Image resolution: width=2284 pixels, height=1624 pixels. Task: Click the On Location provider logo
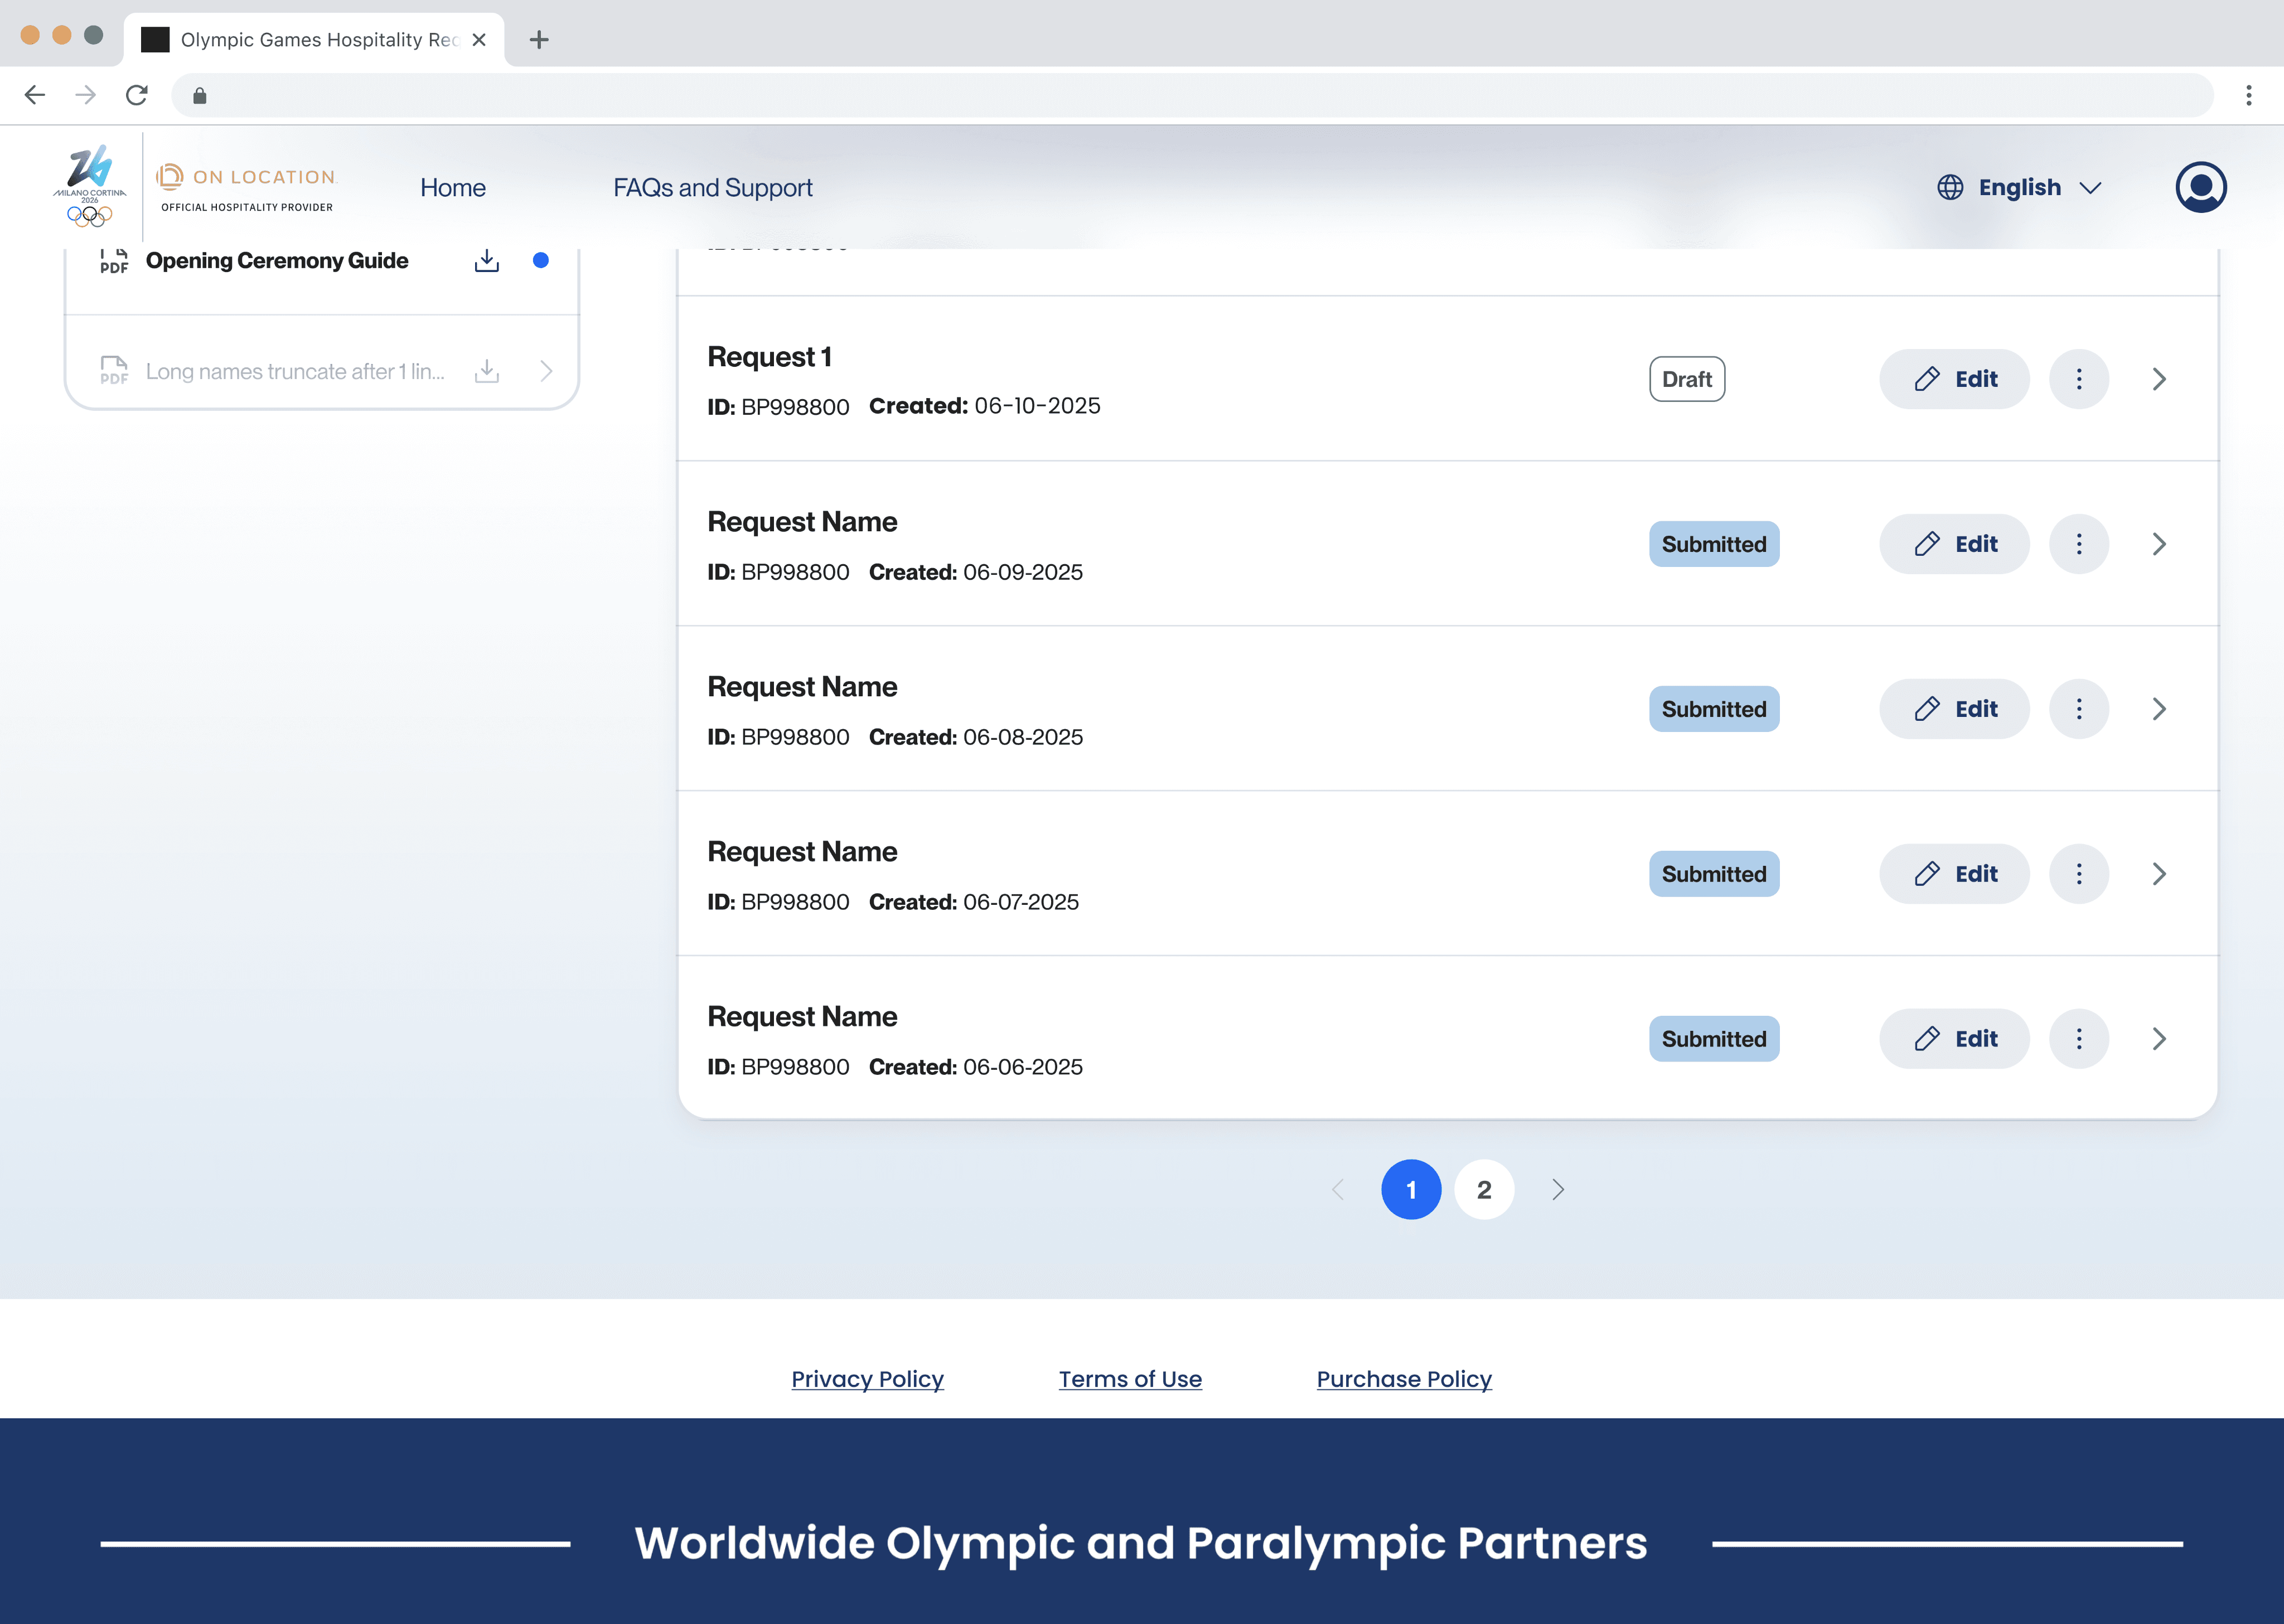[x=246, y=186]
